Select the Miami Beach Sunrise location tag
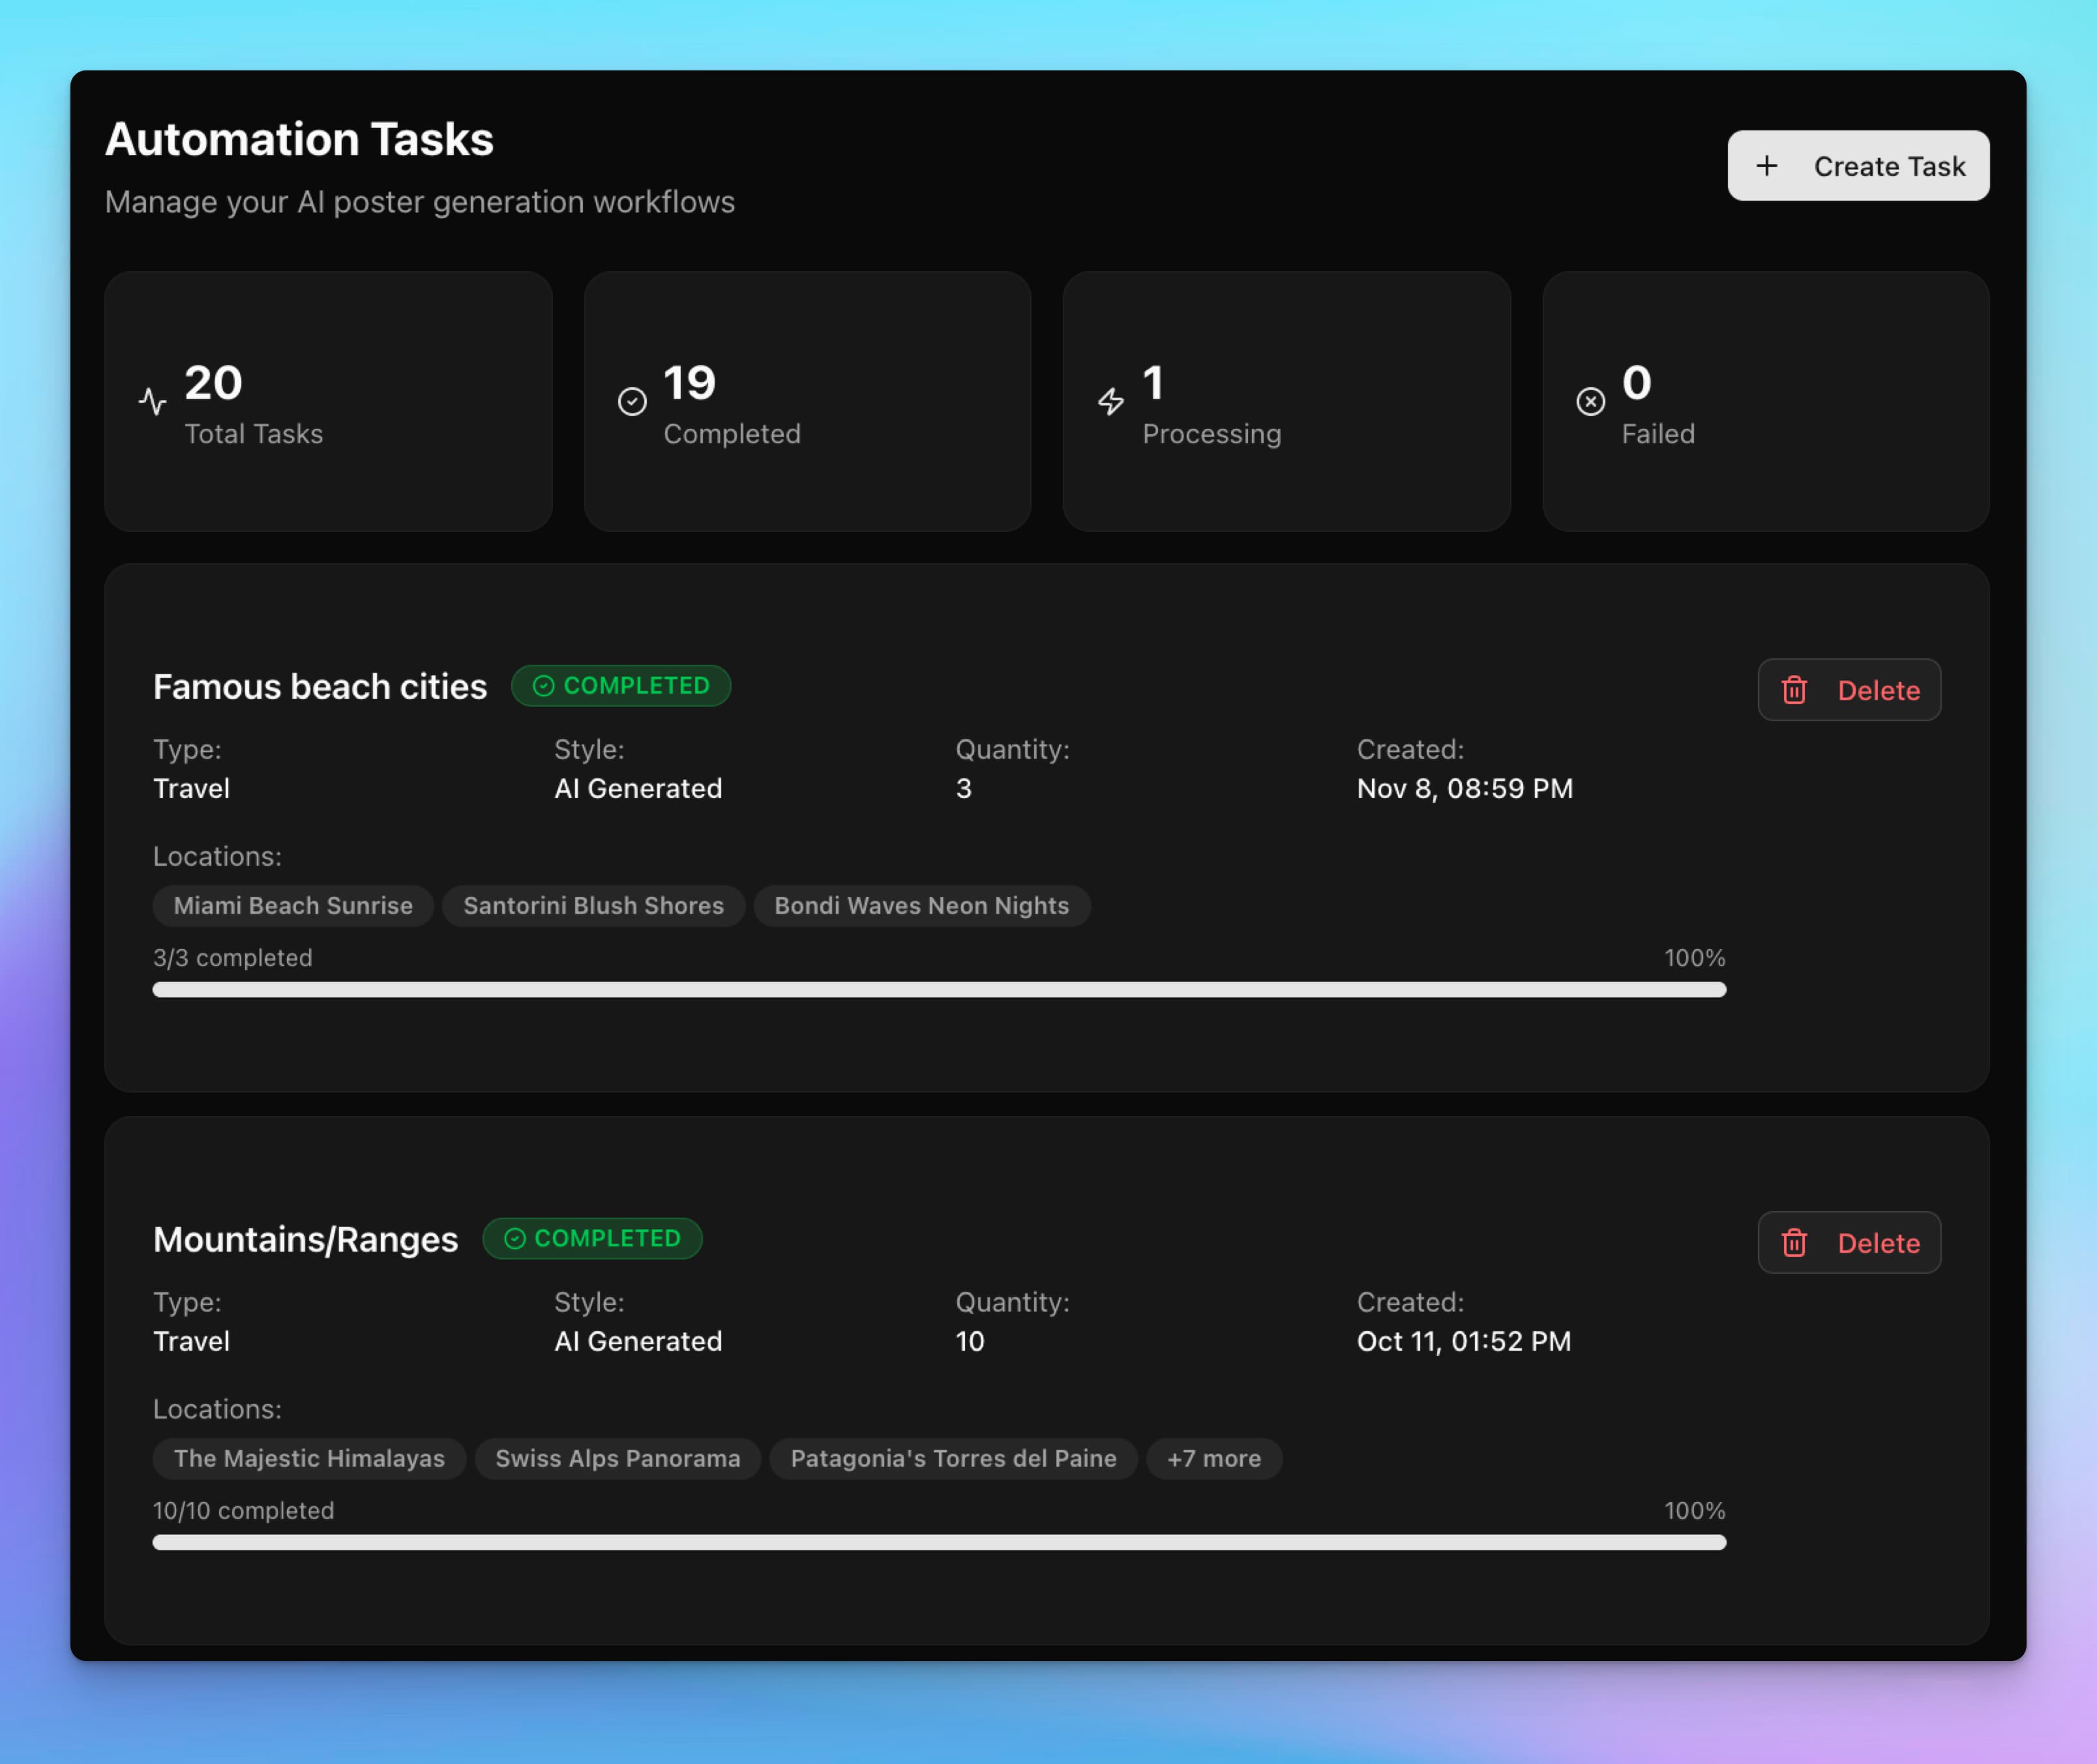The height and width of the screenshot is (1764, 2097). coord(292,906)
